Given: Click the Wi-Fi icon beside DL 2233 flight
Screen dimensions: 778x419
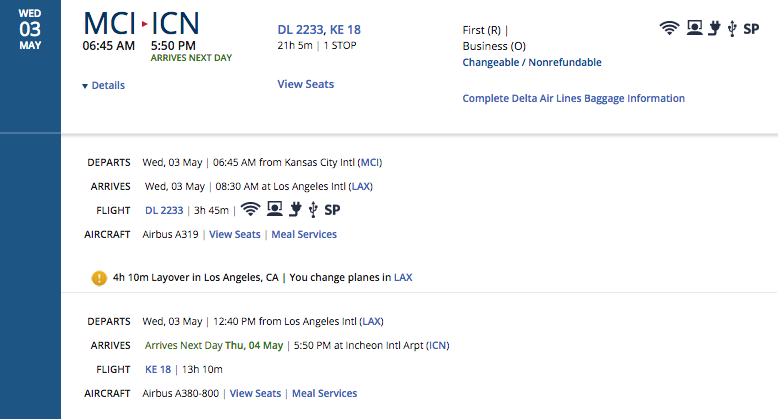Looking at the screenshot, I should (x=250, y=210).
